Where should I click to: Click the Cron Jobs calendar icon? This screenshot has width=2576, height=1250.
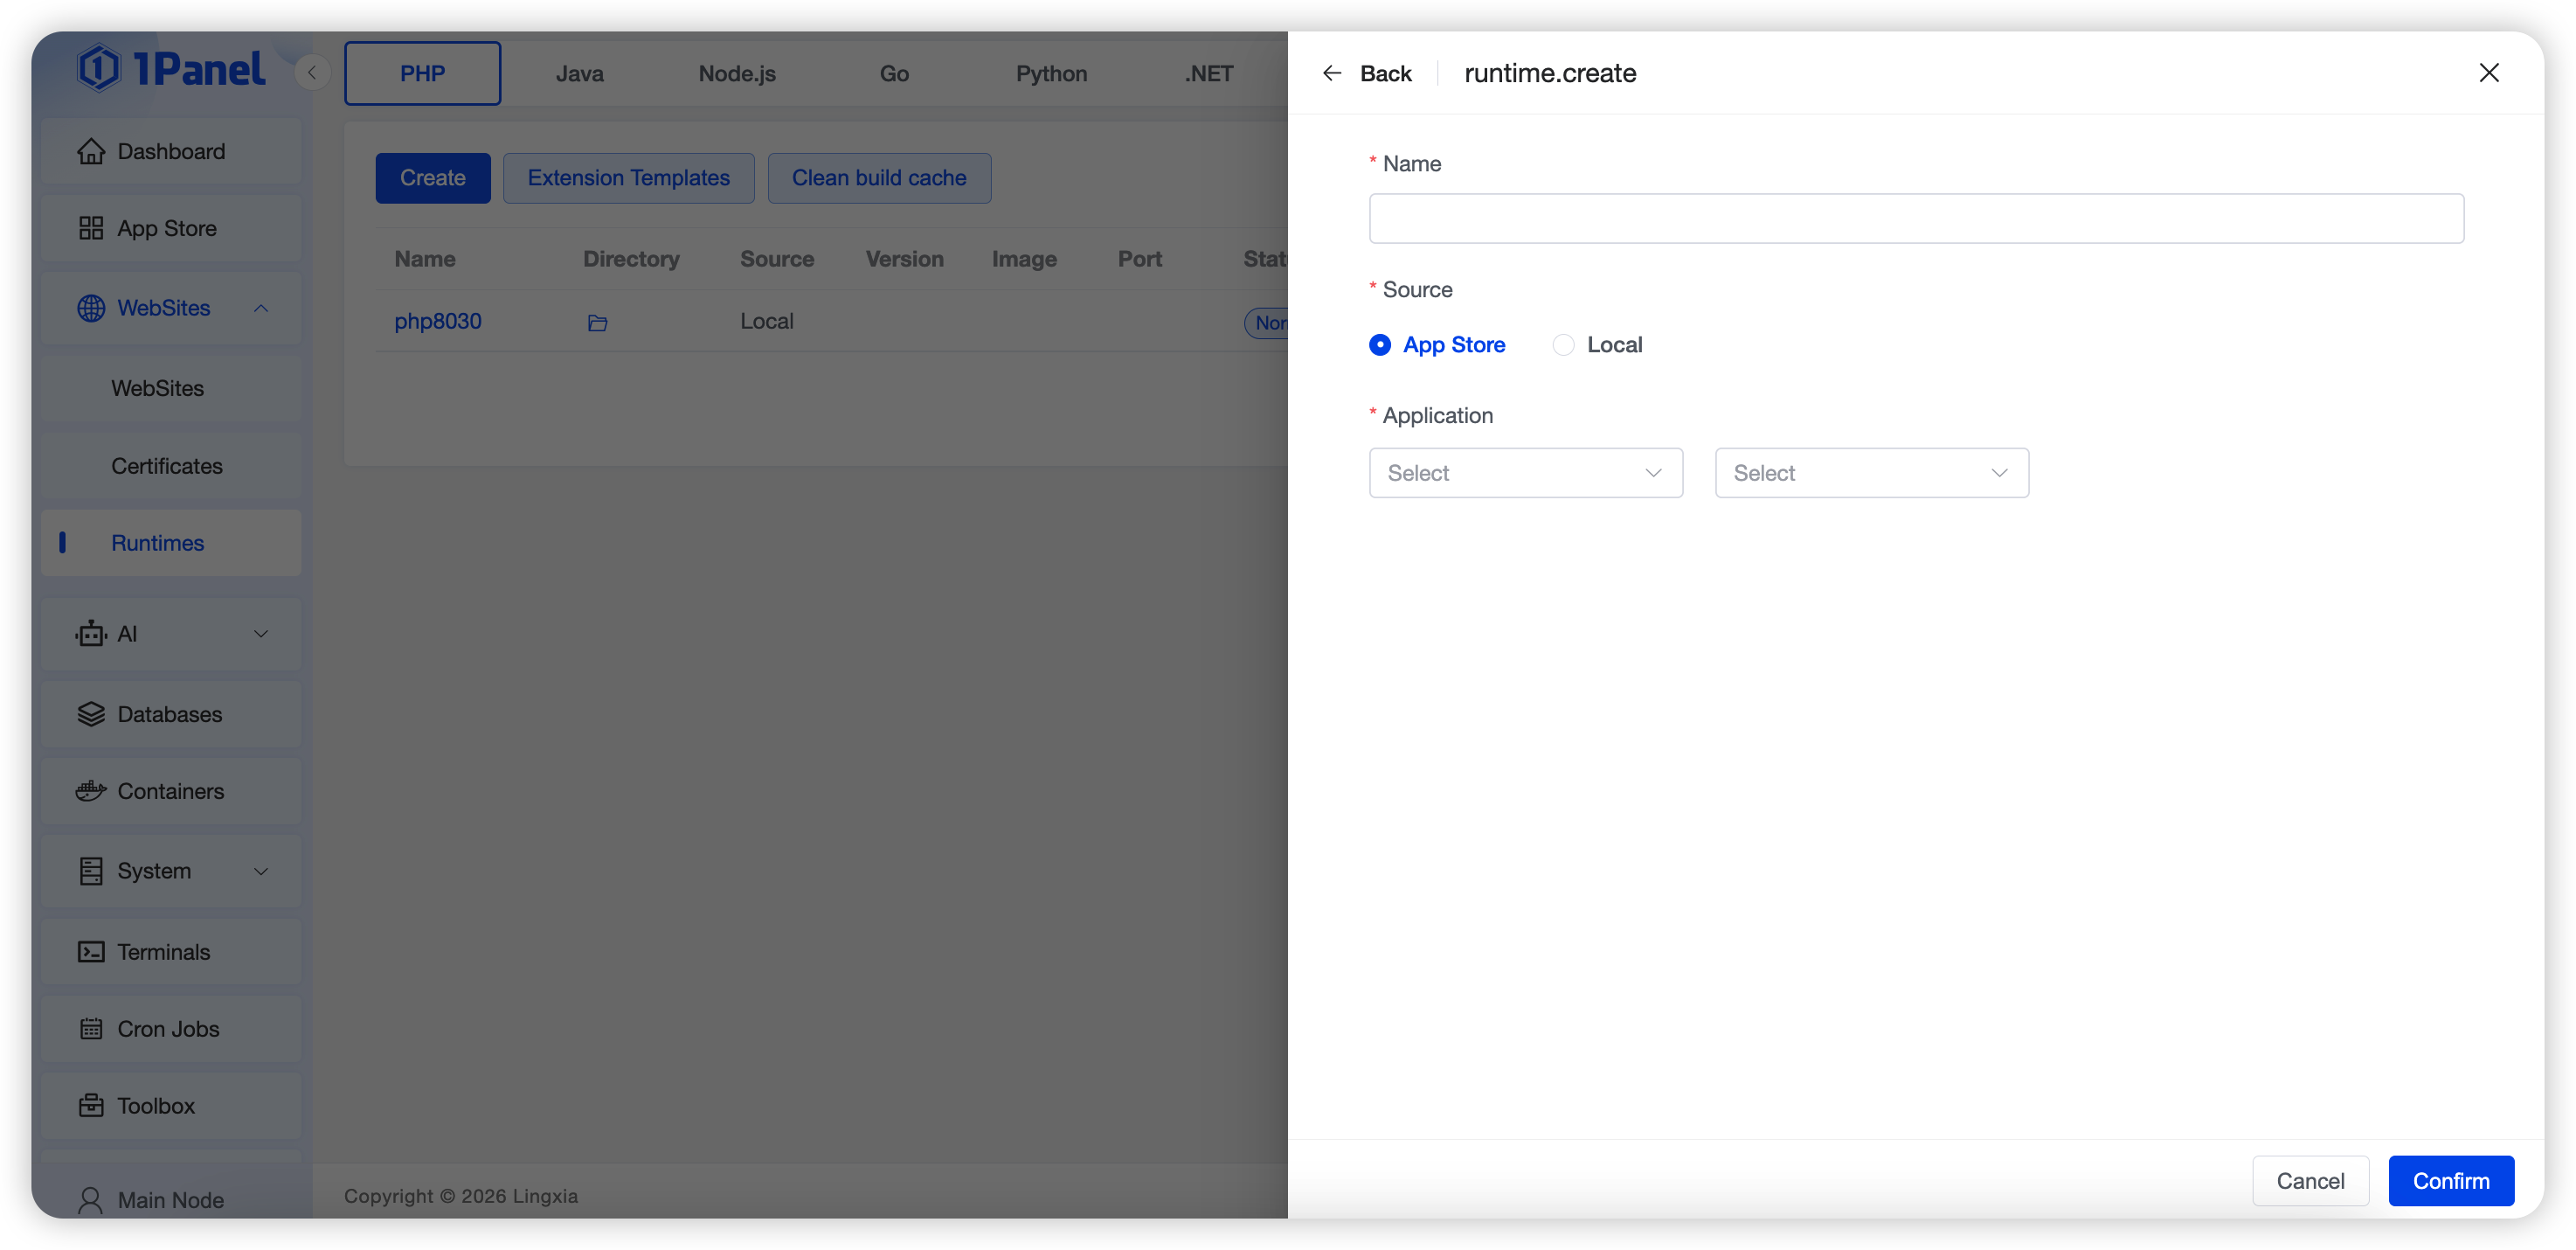(x=91, y=1029)
